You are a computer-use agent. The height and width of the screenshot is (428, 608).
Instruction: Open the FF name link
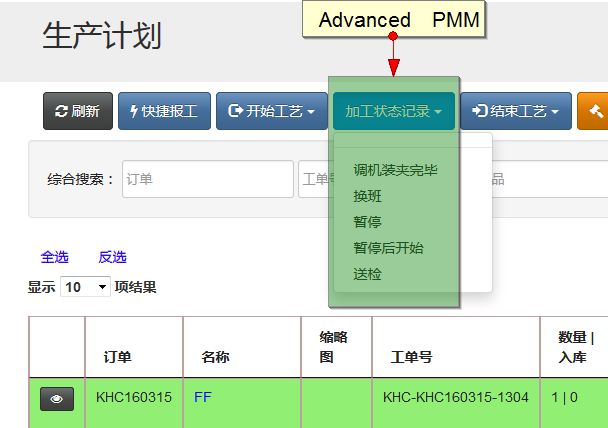pos(203,397)
